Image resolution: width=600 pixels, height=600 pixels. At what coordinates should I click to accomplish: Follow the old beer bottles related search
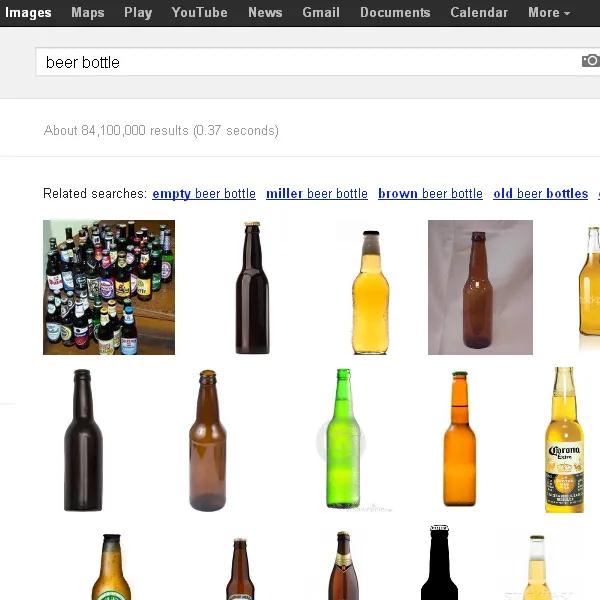(541, 194)
